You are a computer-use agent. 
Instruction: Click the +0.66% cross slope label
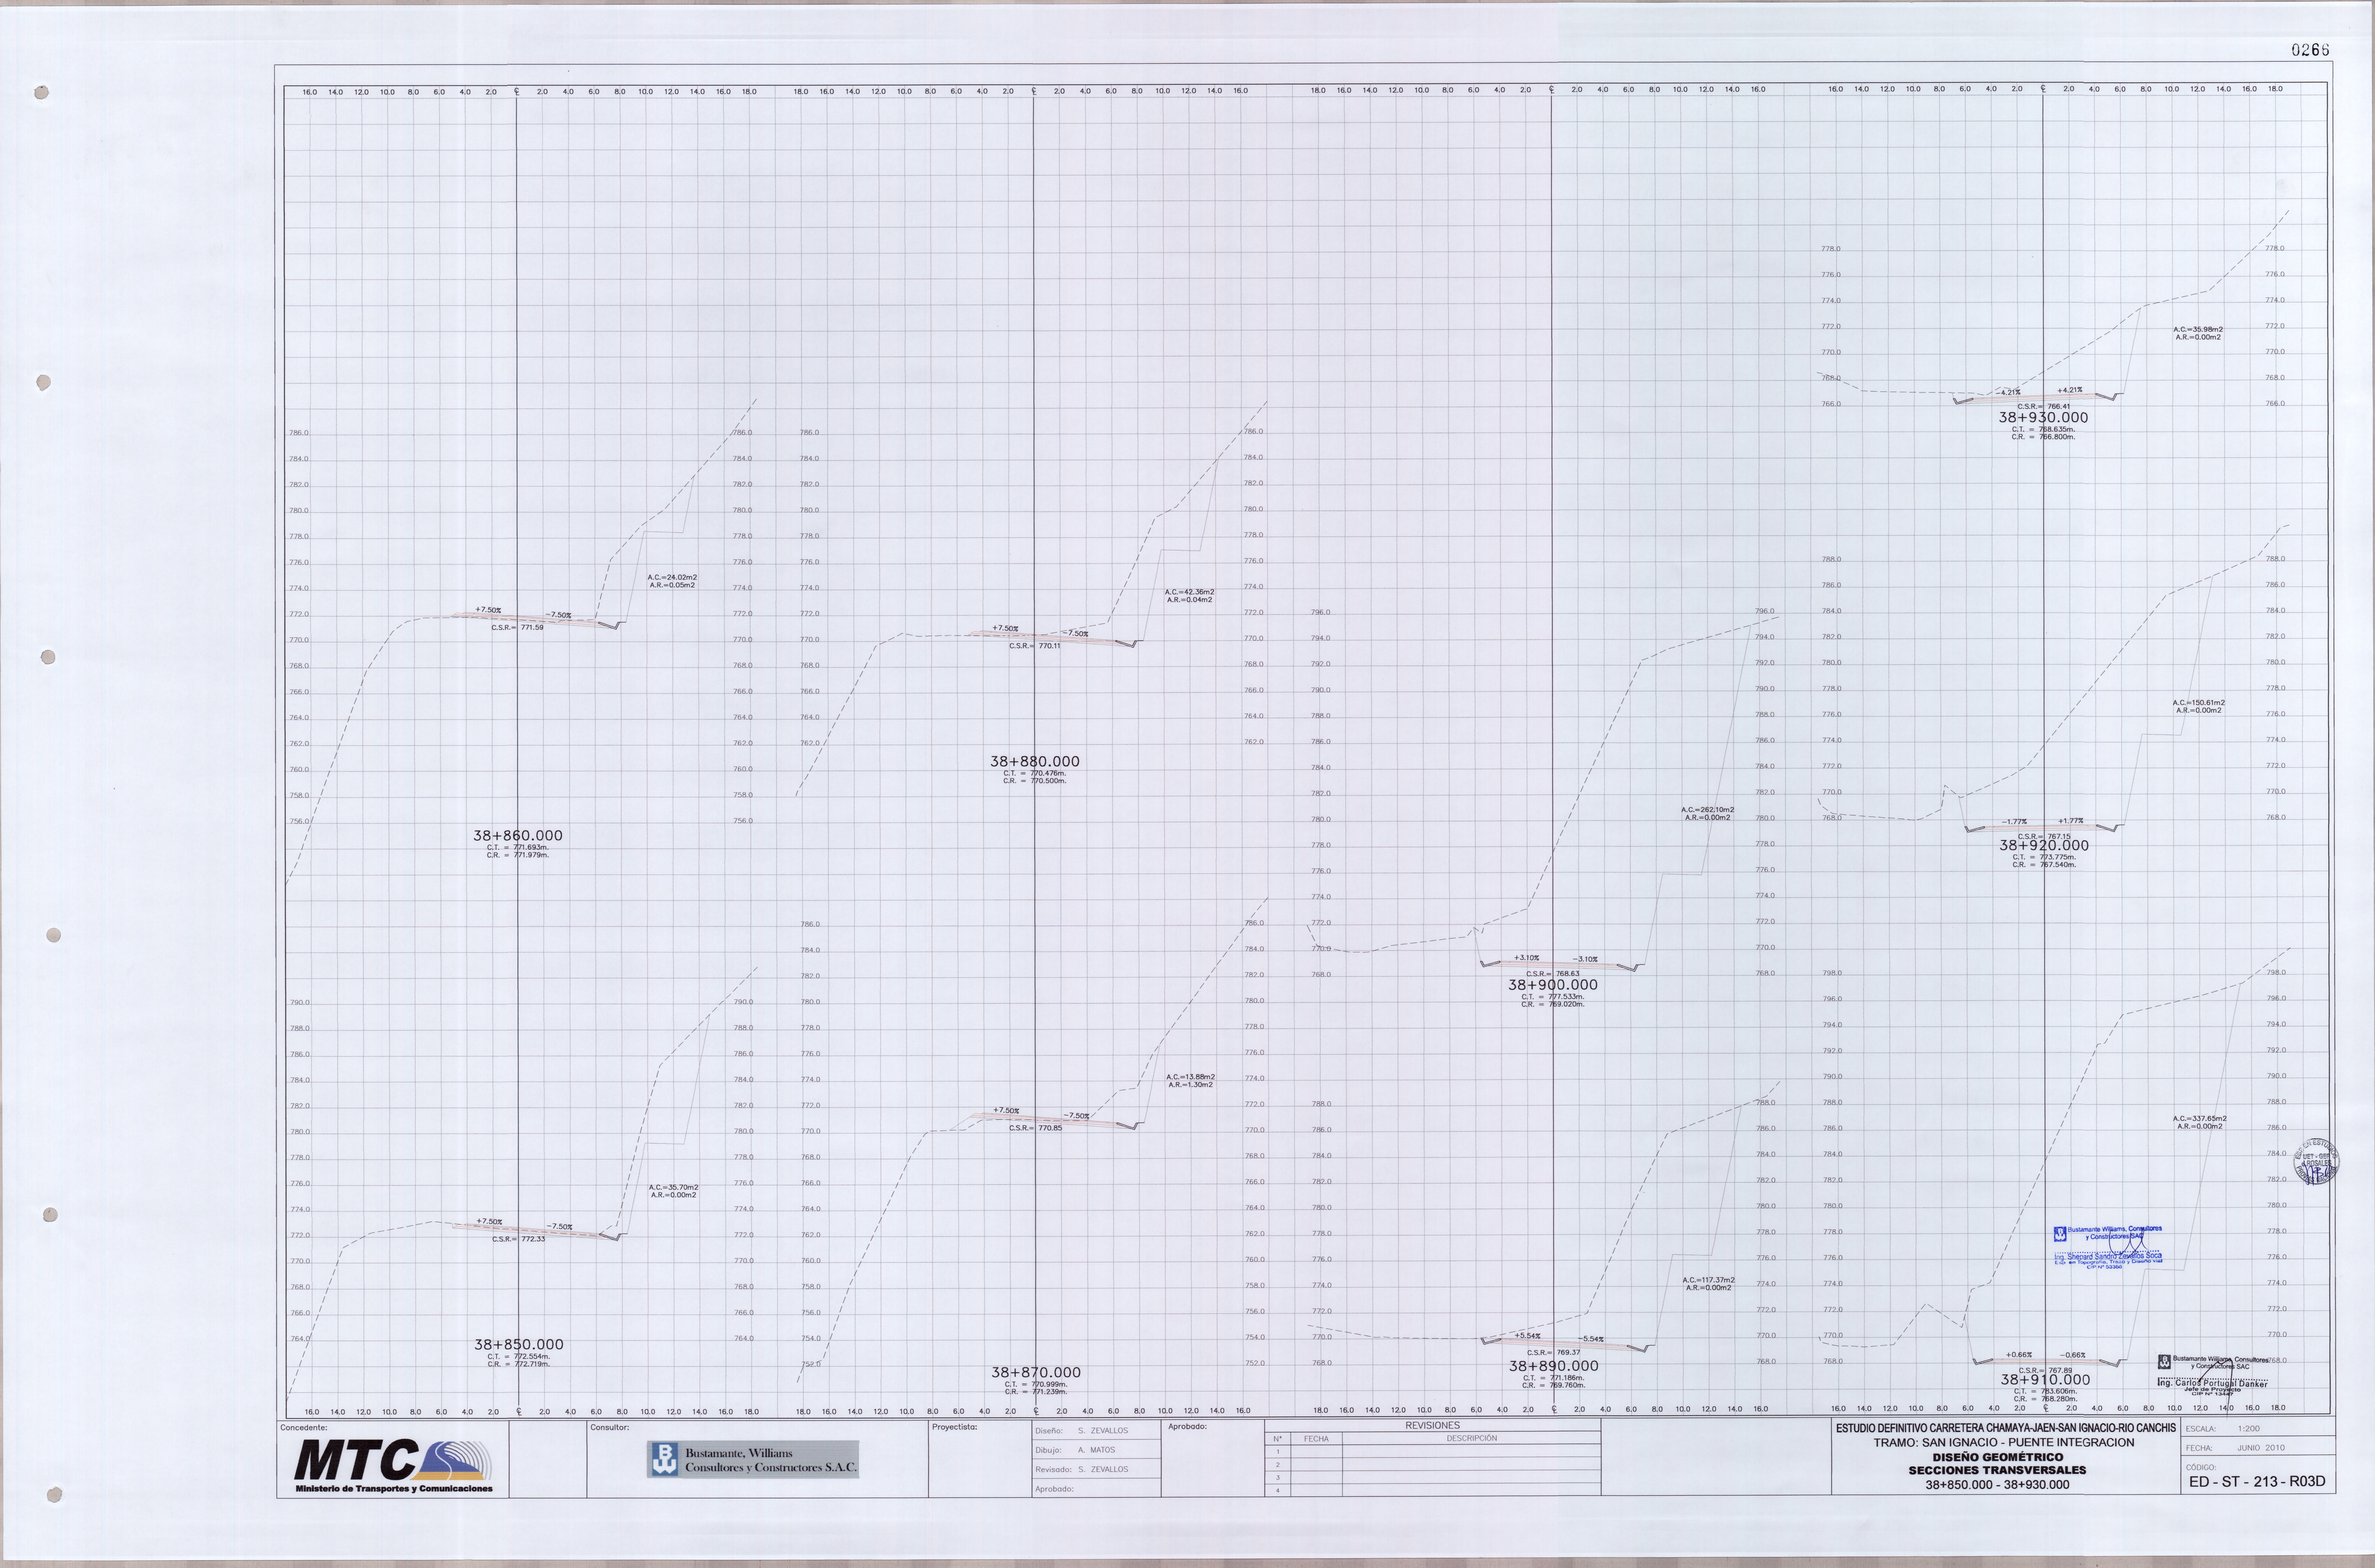click(x=2019, y=1355)
